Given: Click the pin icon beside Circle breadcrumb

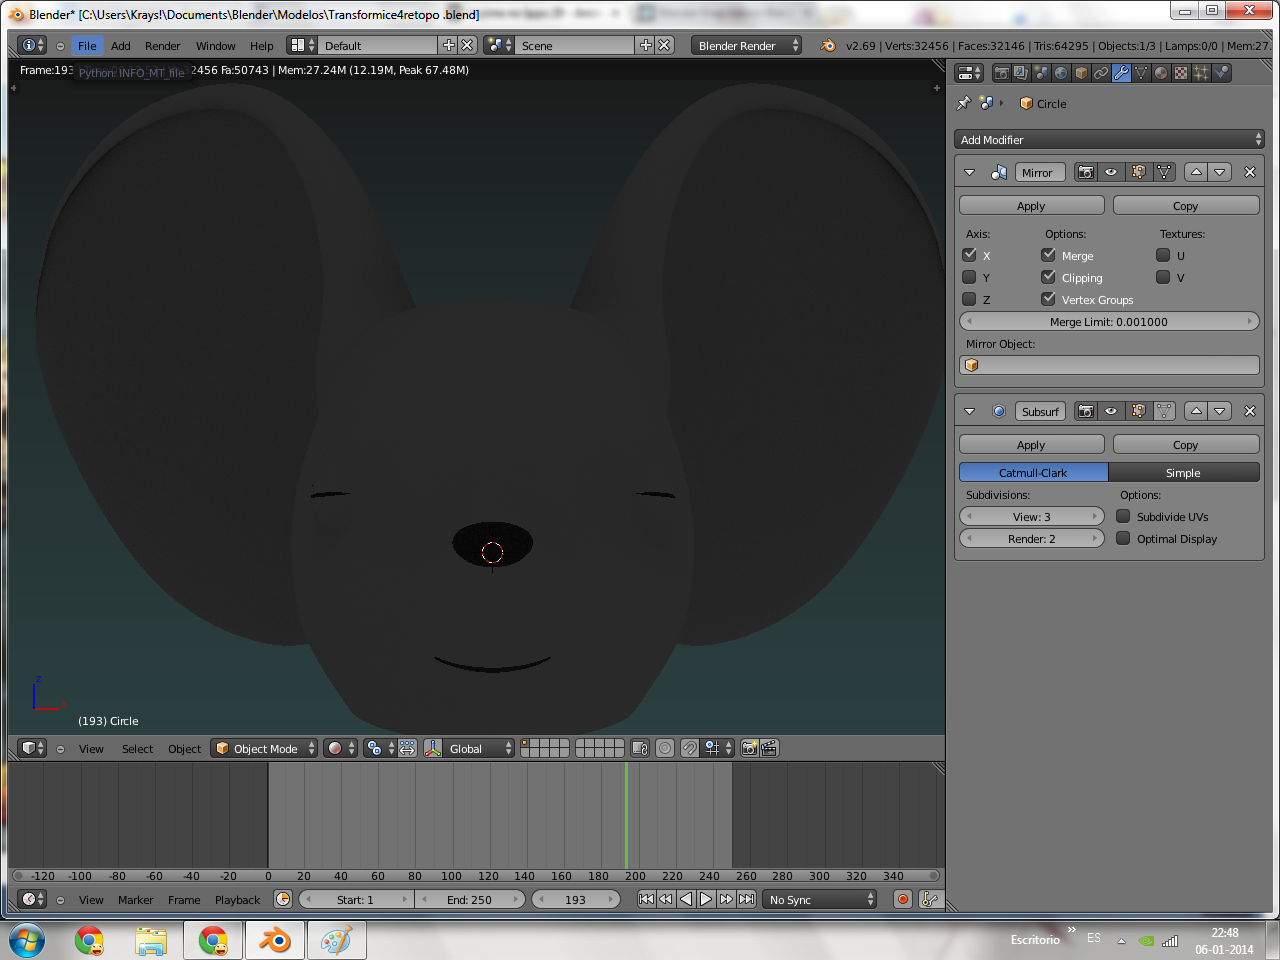Looking at the screenshot, I should [x=964, y=103].
